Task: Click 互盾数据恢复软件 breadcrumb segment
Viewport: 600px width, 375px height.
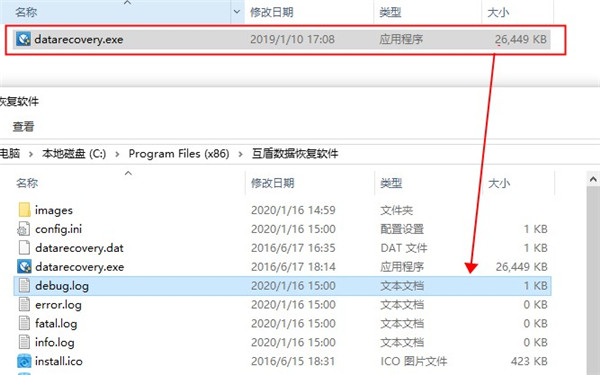Action: click(295, 154)
